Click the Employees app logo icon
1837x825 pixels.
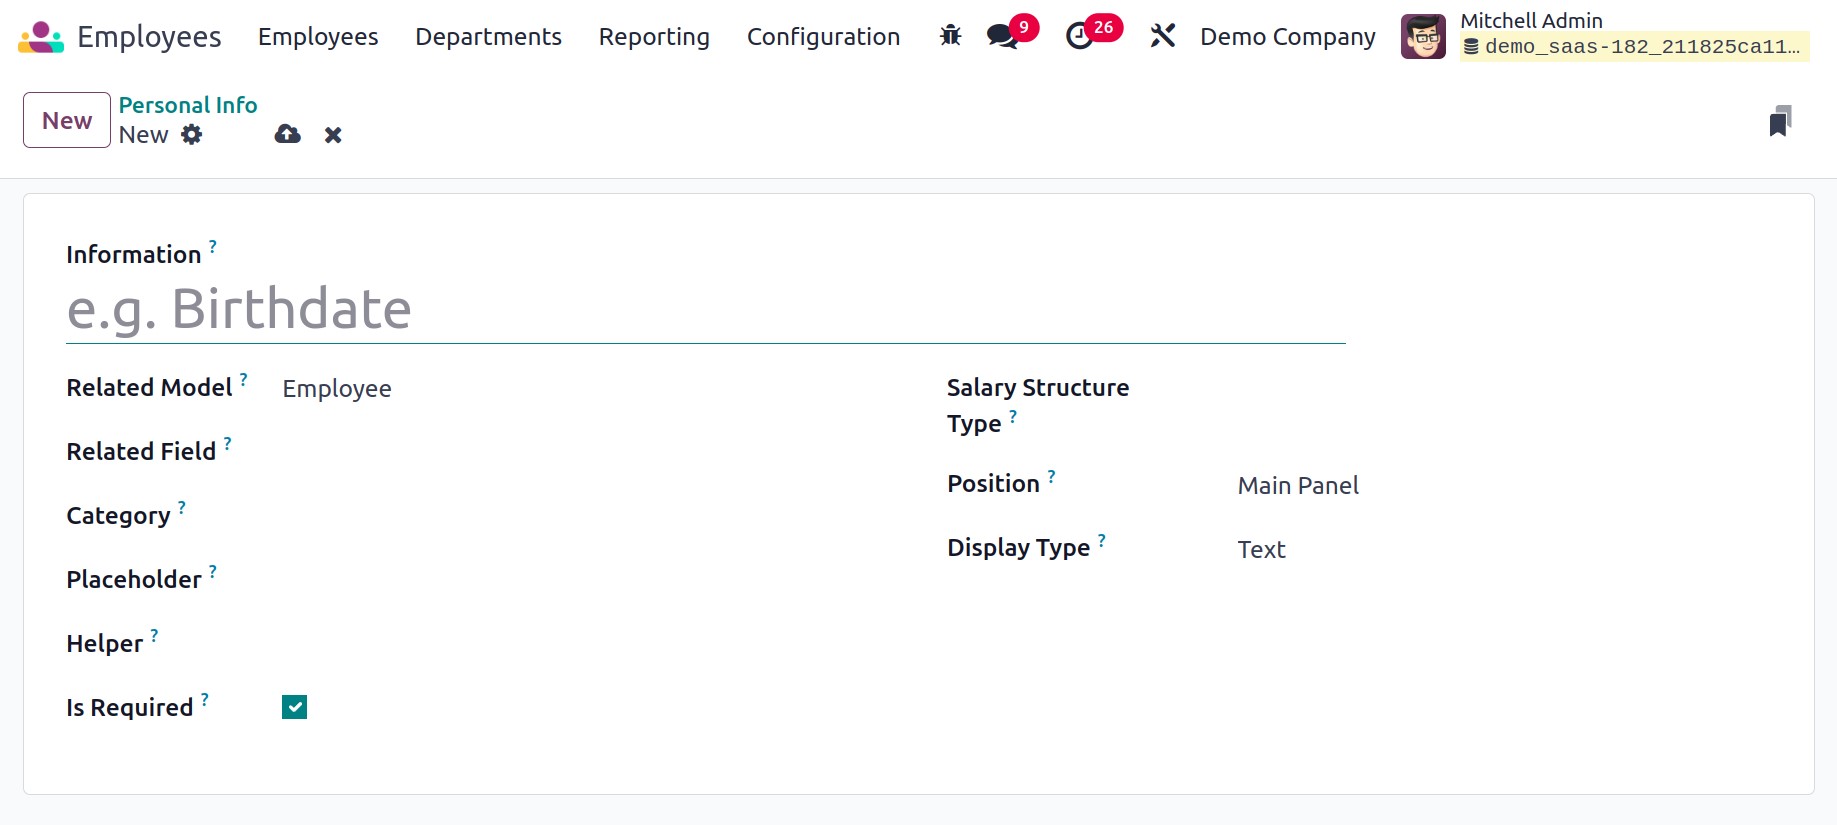(x=41, y=37)
